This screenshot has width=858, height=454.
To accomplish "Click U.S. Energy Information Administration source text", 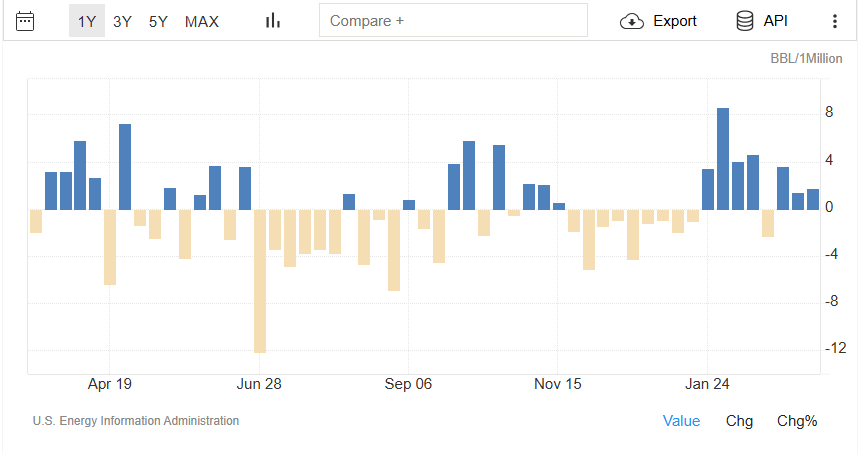I will coord(136,421).
